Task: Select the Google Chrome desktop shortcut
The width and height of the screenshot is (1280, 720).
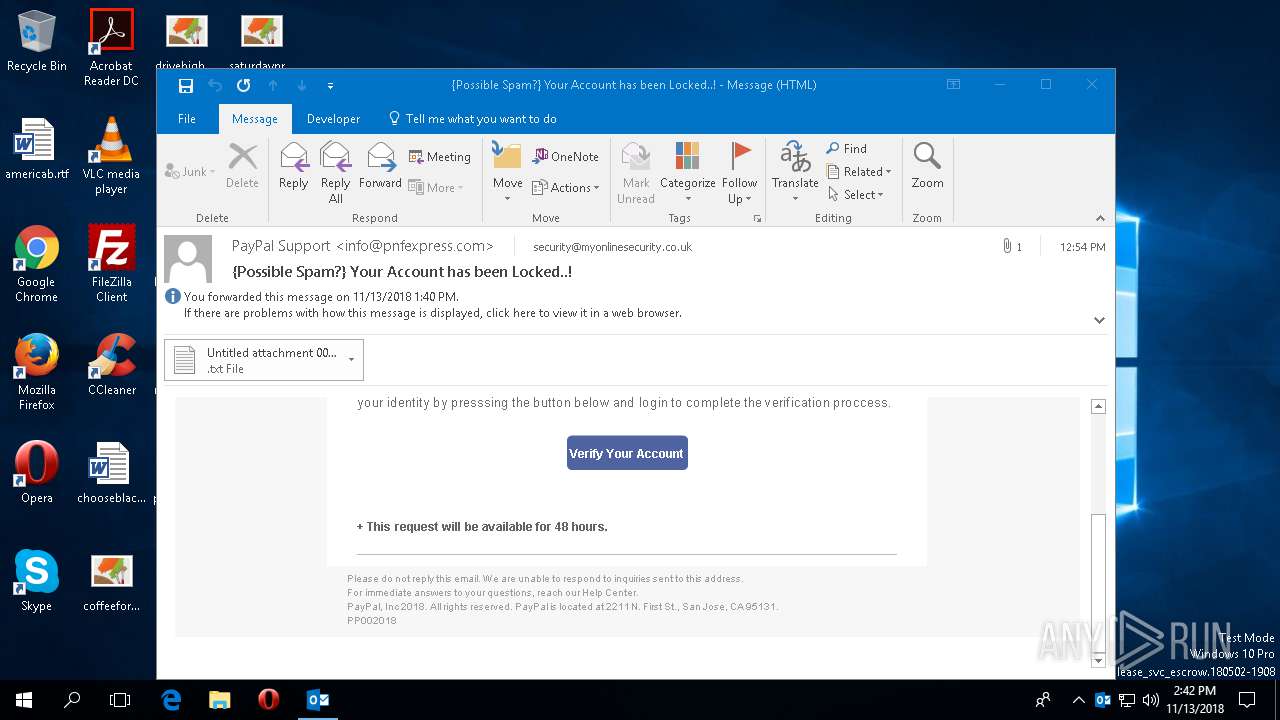Action: coord(37,264)
